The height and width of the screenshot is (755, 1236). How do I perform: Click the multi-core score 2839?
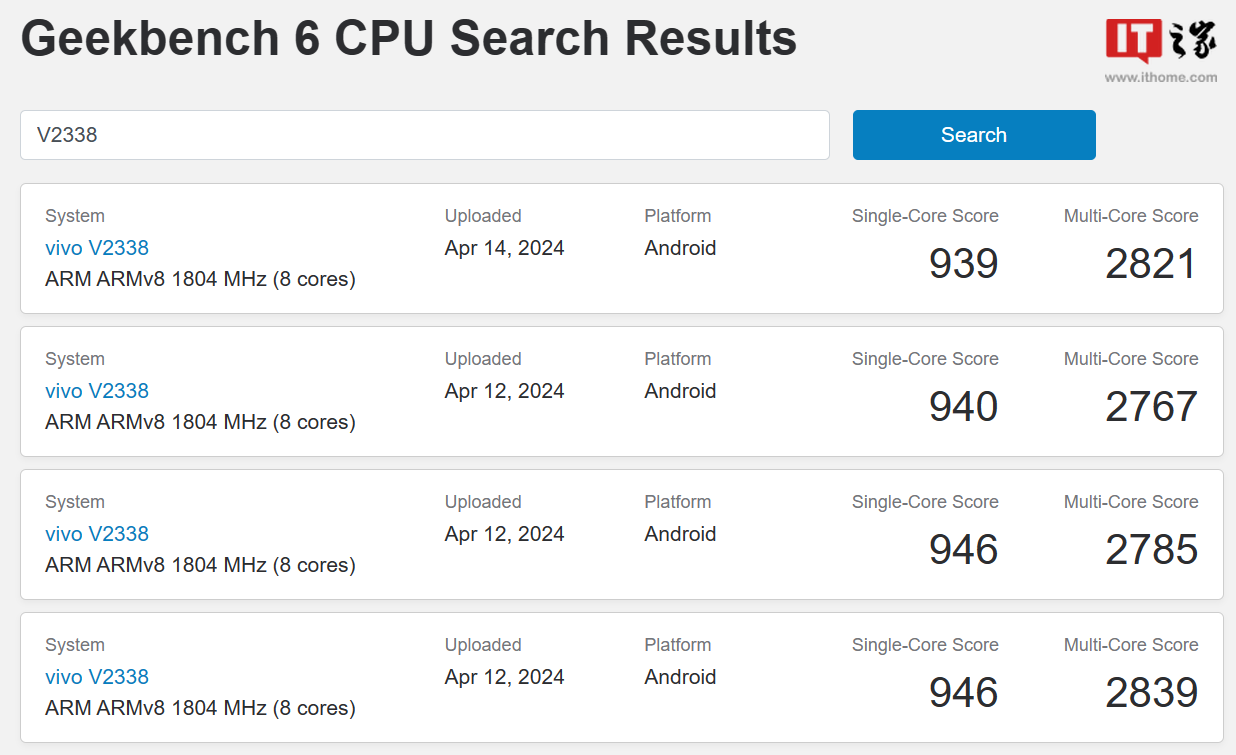(x=1151, y=693)
